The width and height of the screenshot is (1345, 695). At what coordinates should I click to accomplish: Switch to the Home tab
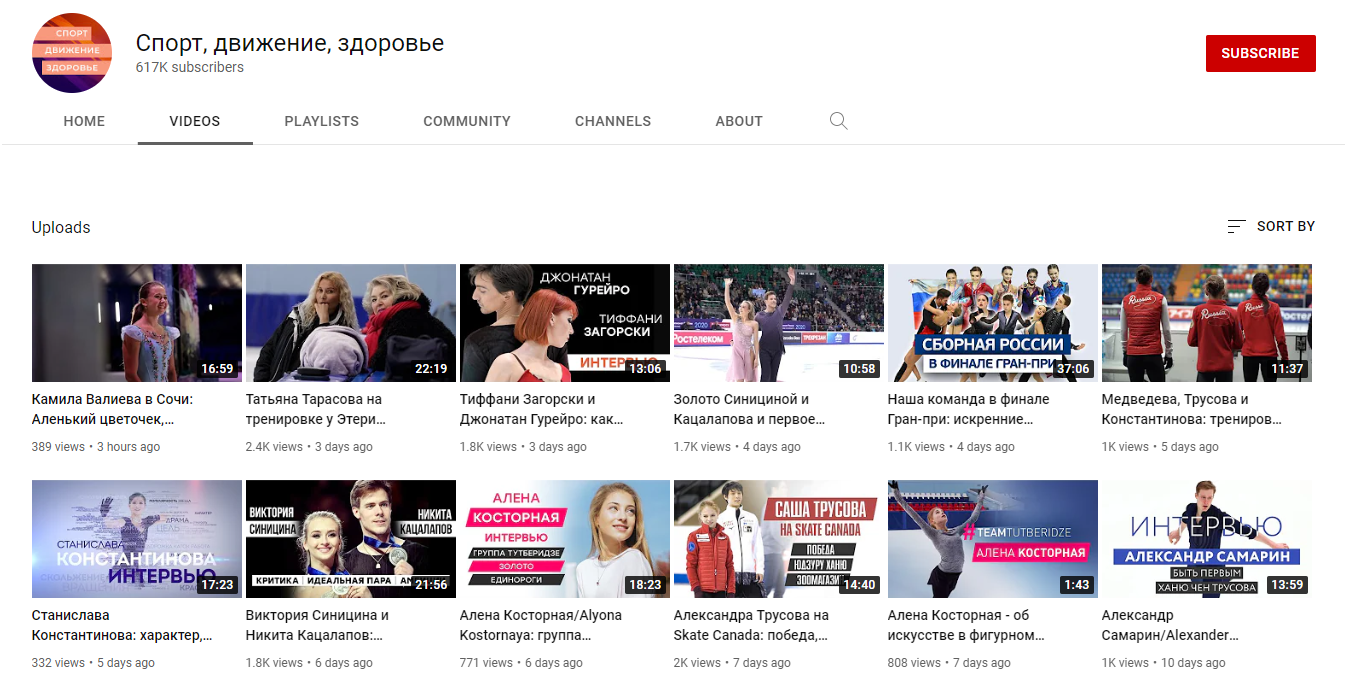coord(84,121)
